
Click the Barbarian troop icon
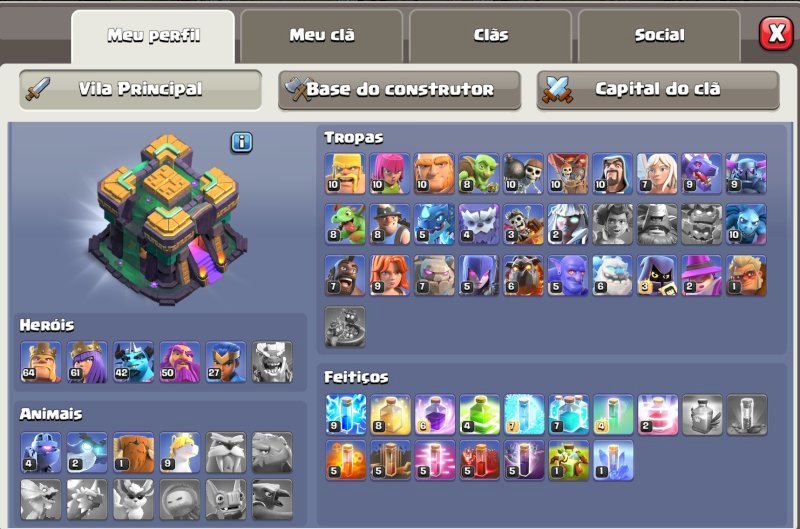345,173
